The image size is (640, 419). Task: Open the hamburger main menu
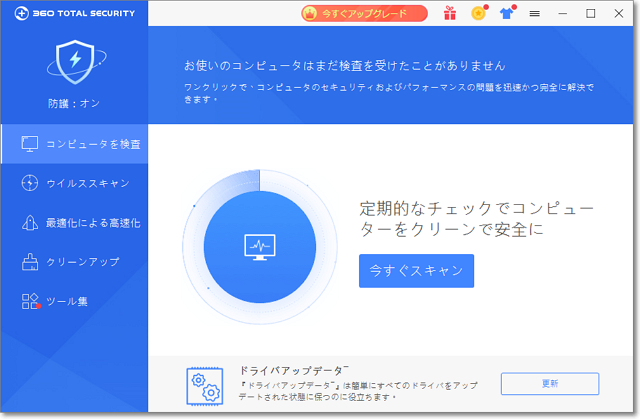pos(534,14)
